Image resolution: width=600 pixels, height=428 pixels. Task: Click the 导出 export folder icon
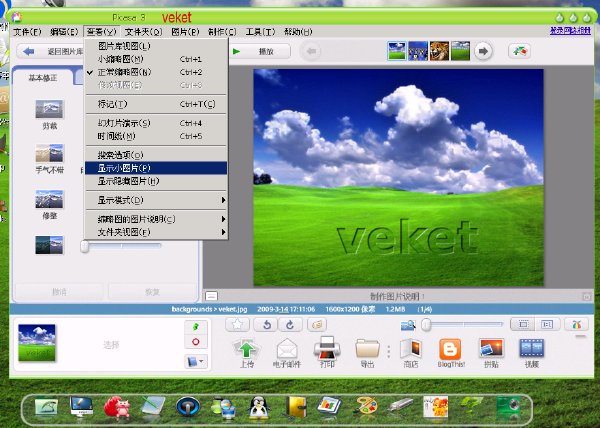(367, 353)
